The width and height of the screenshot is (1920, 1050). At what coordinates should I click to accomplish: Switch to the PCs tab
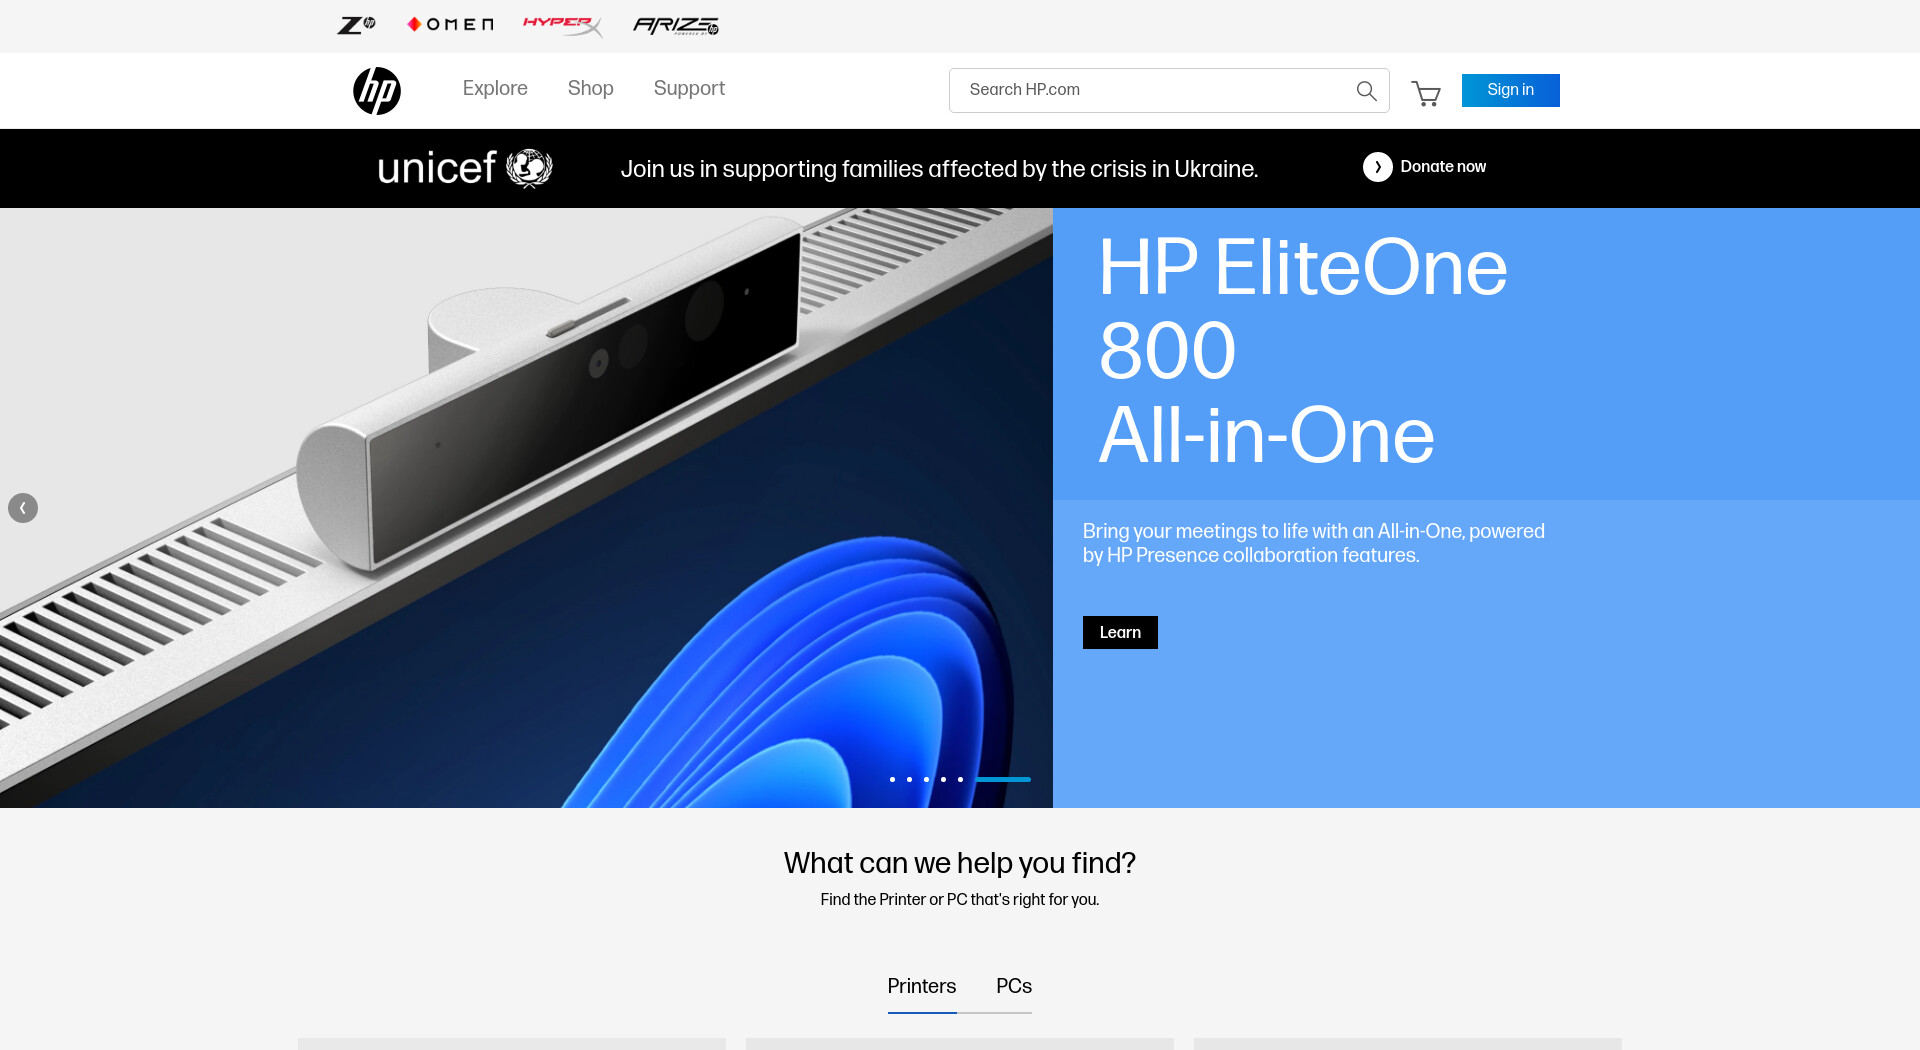[1013, 987]
